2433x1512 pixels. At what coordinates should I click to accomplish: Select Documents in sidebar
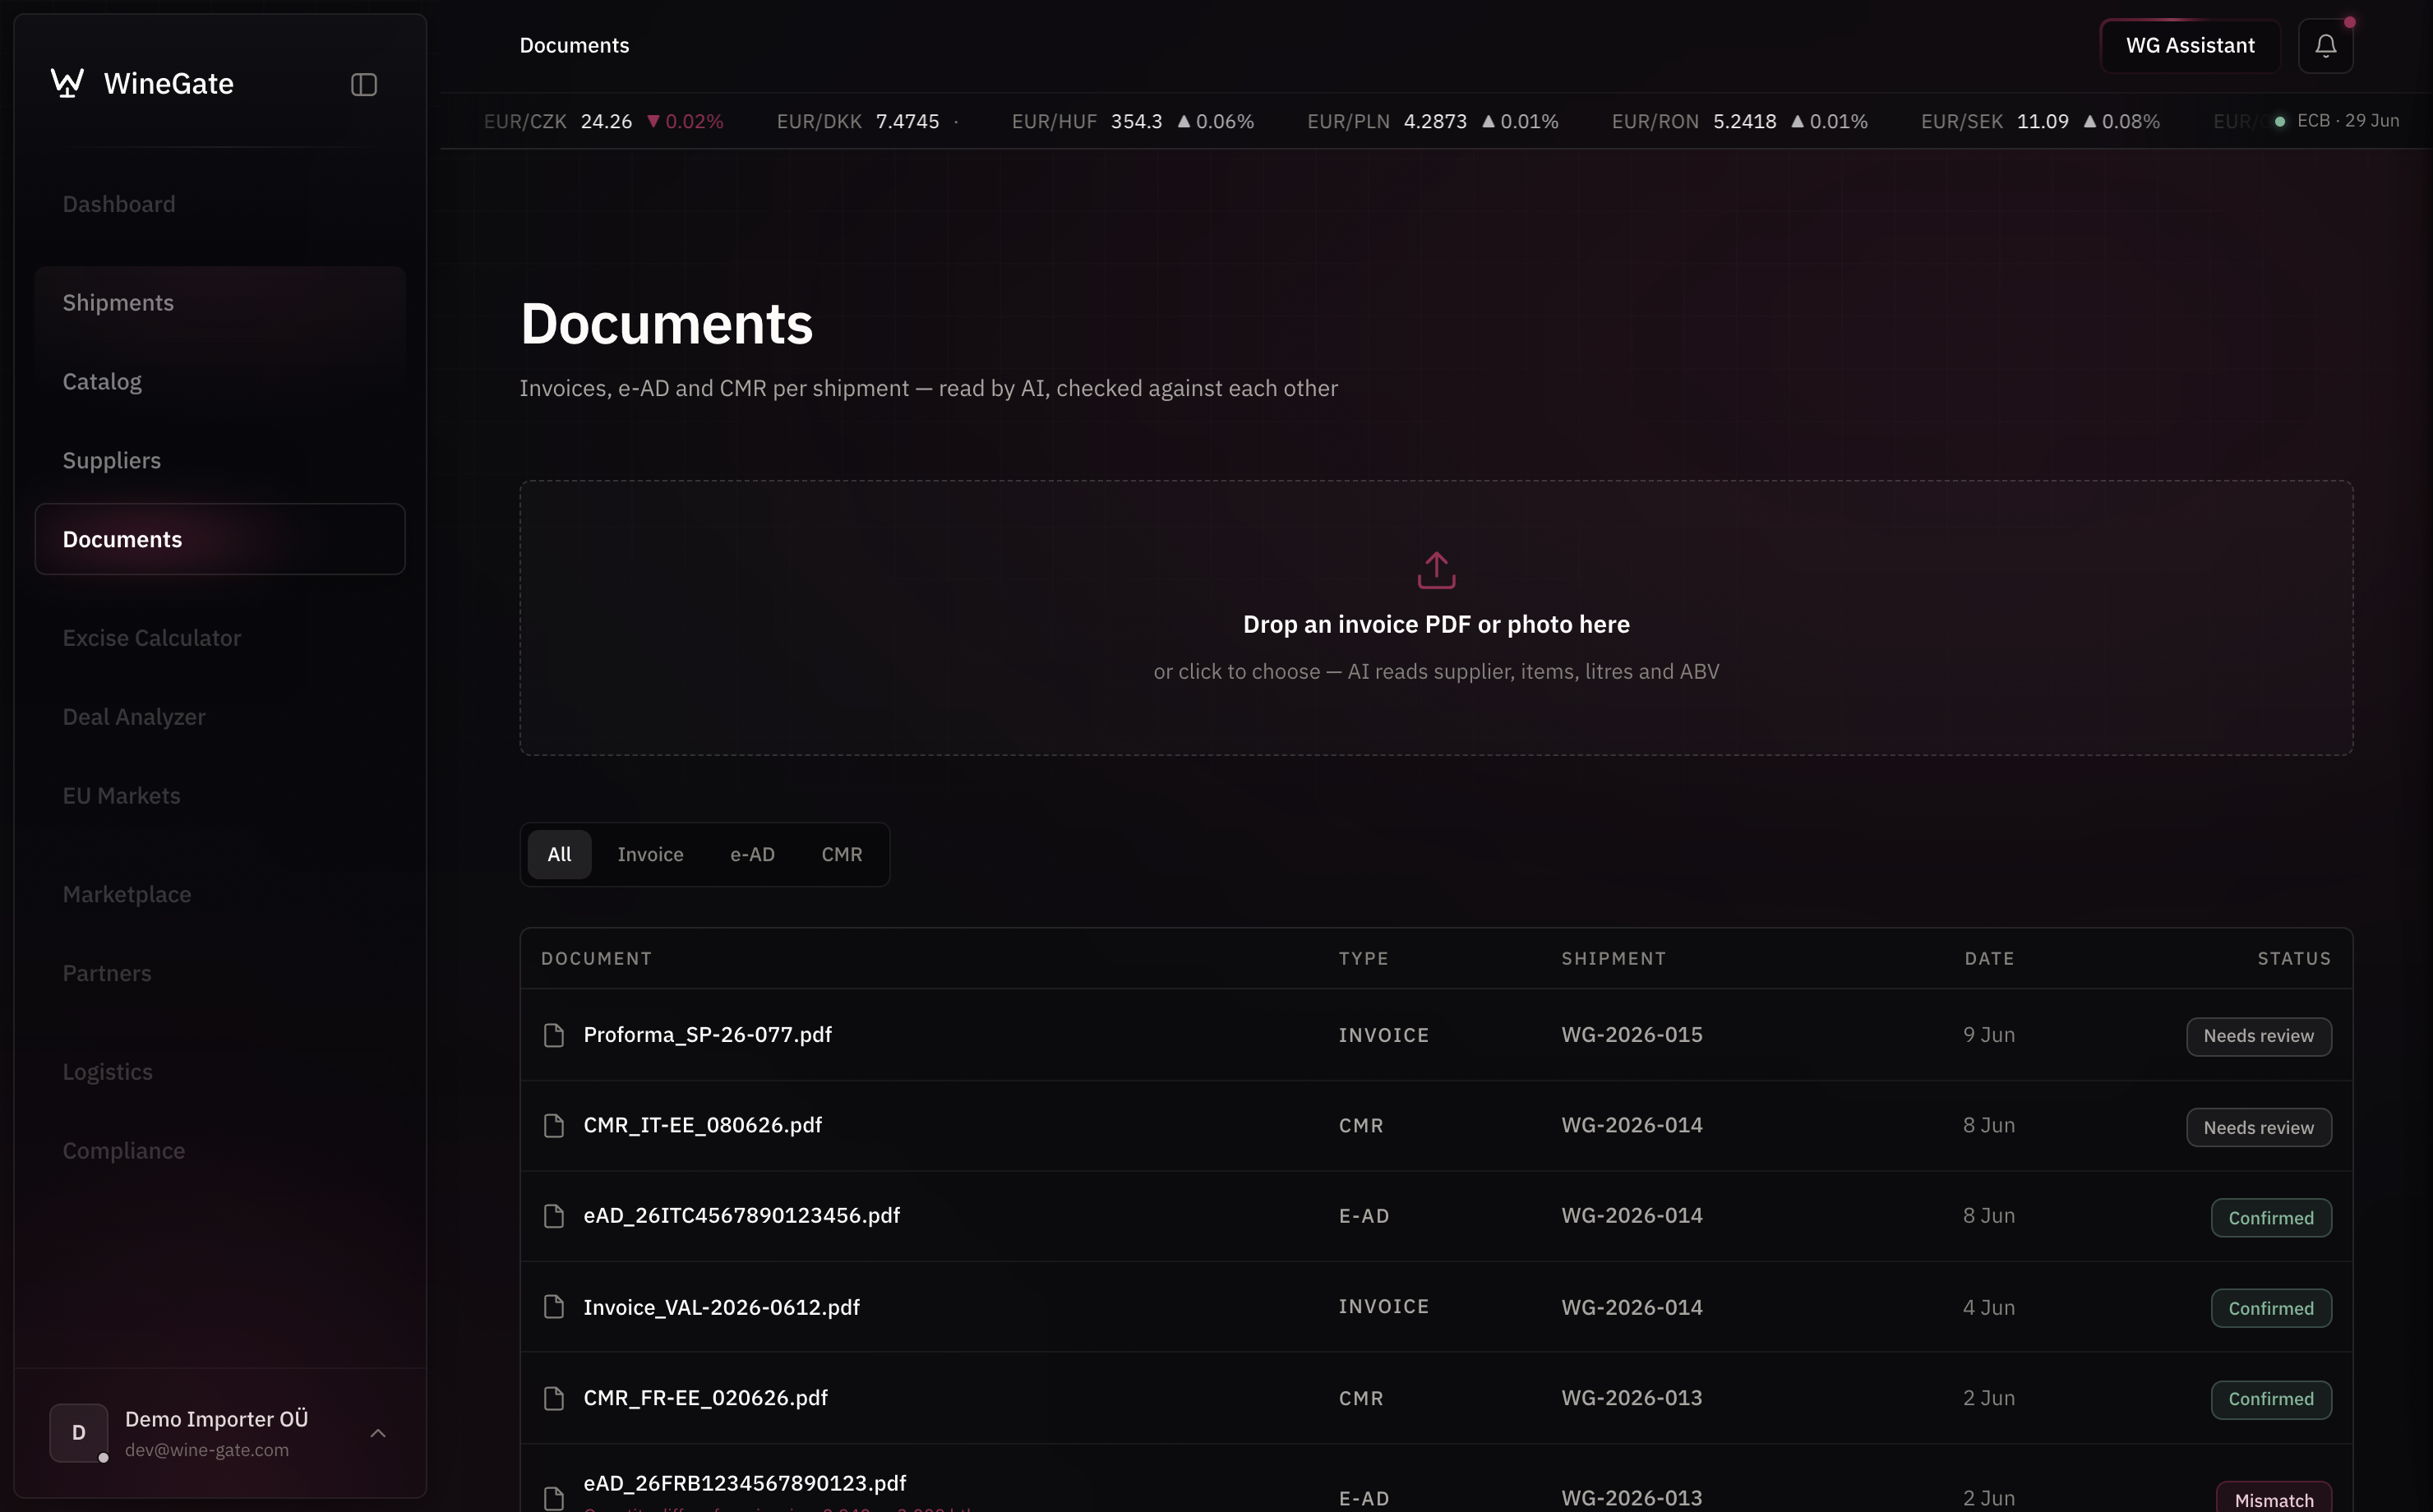220,539
